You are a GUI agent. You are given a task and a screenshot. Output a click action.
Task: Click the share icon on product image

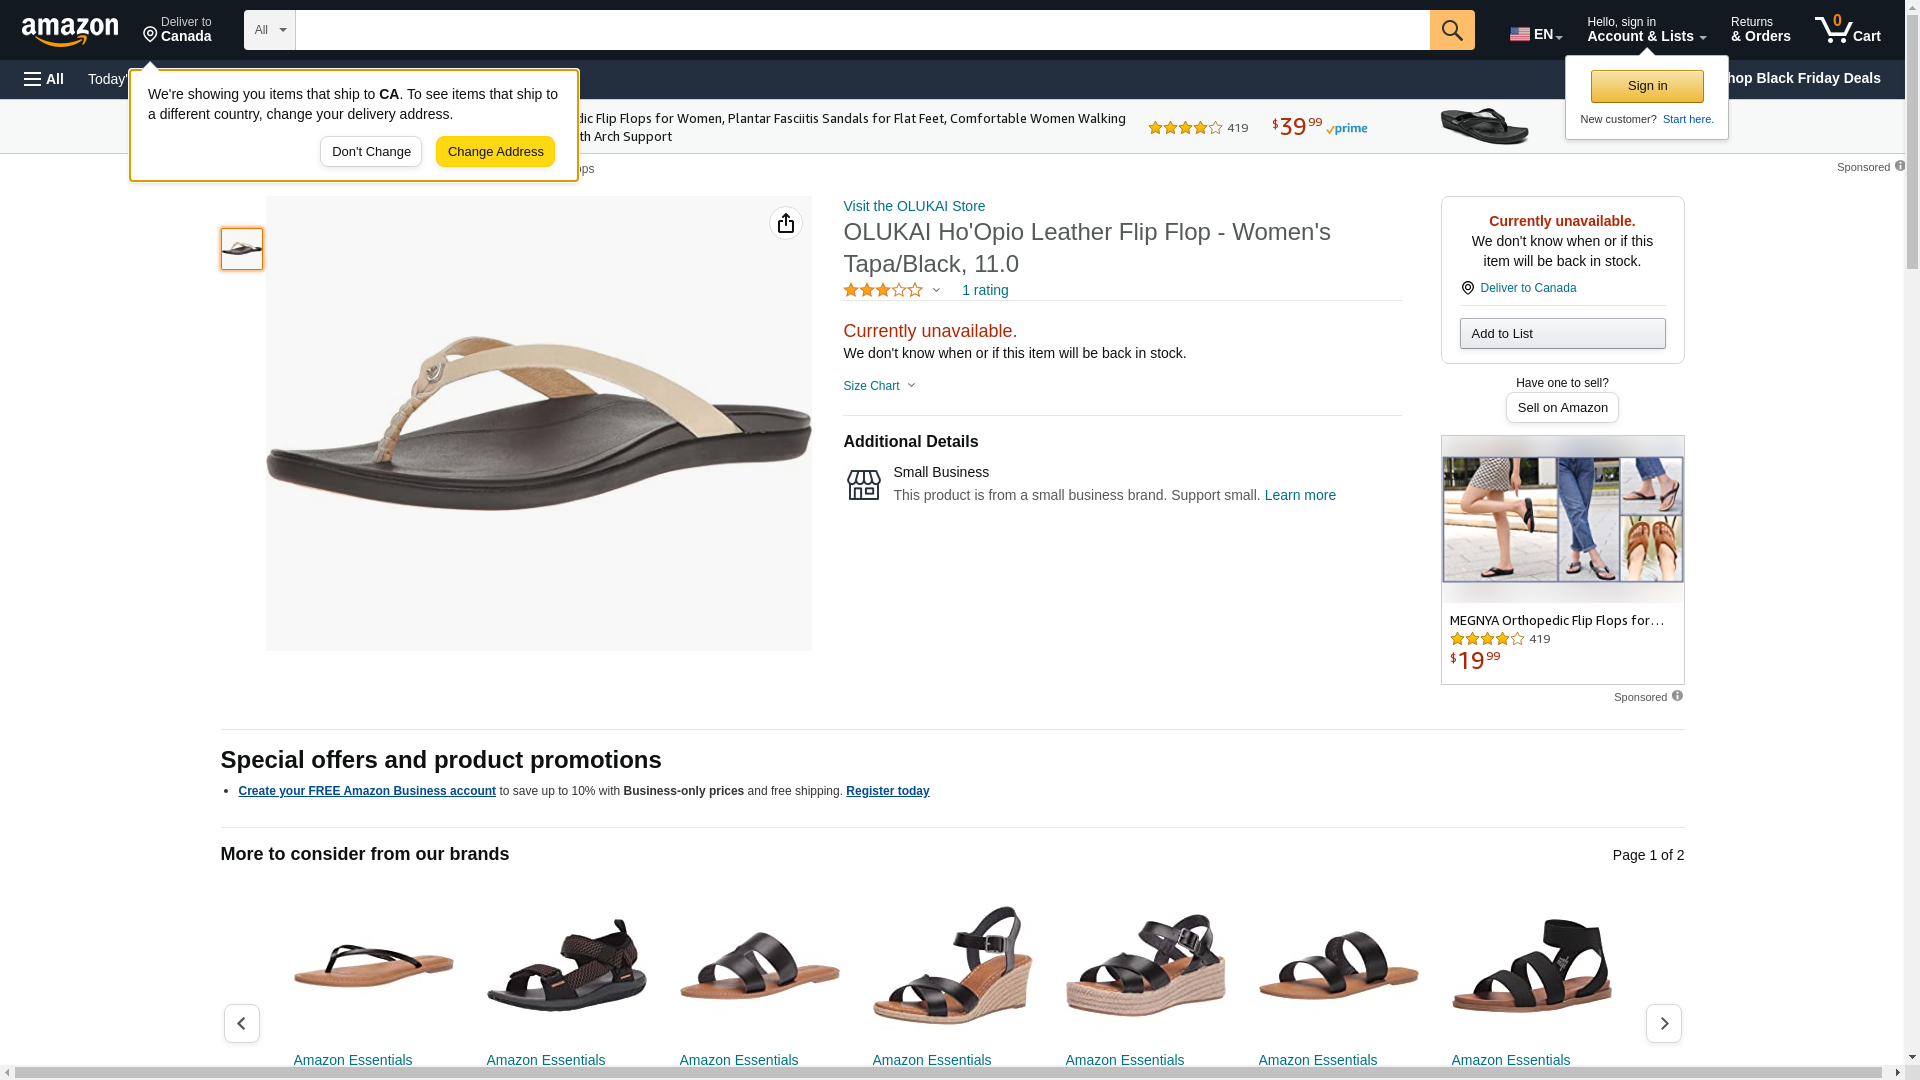[785, 223]
